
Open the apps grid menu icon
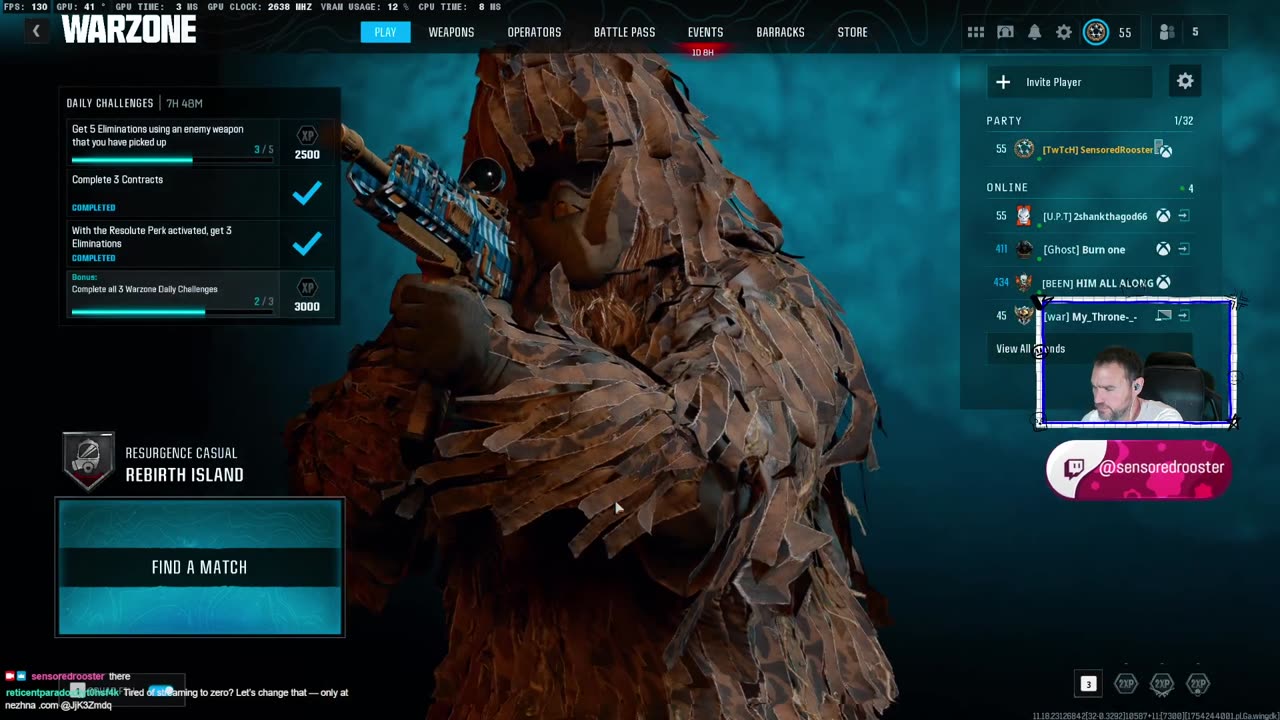pyautogui.click(x=976, y=32)
